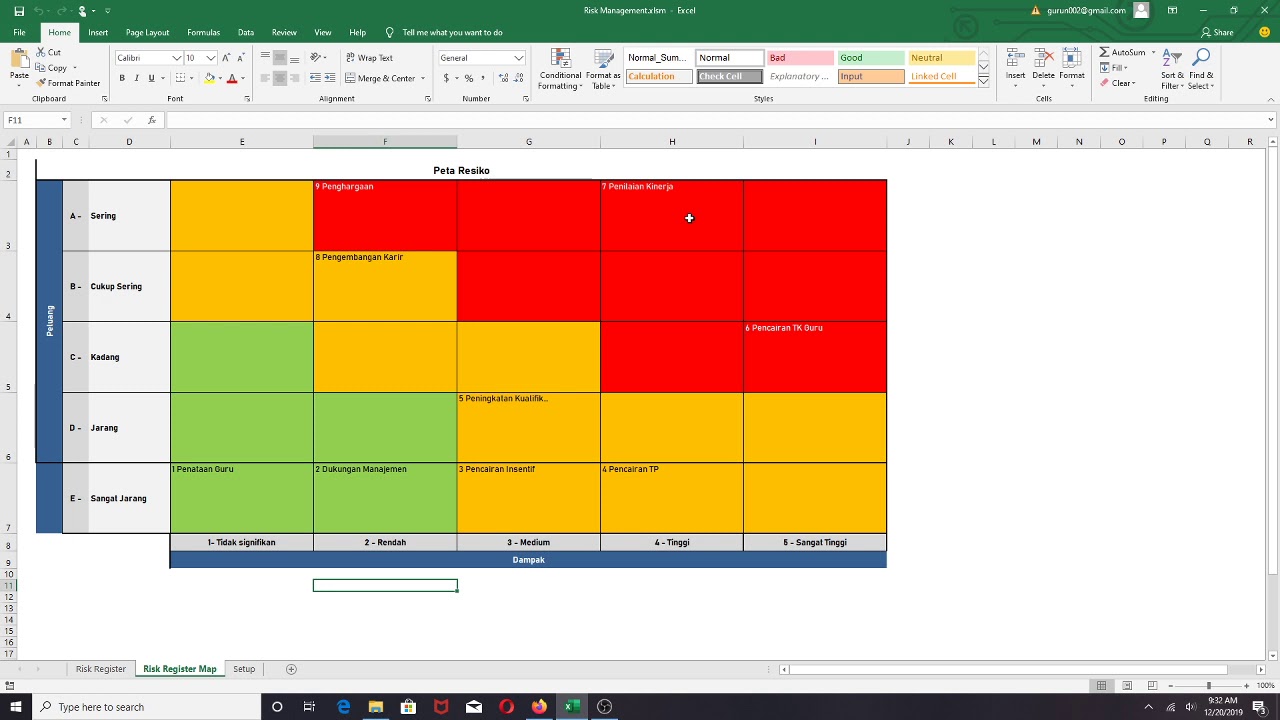This screenshot has width=1280, height=720.
Task: Click the Copy button
Action: [53, 68]
